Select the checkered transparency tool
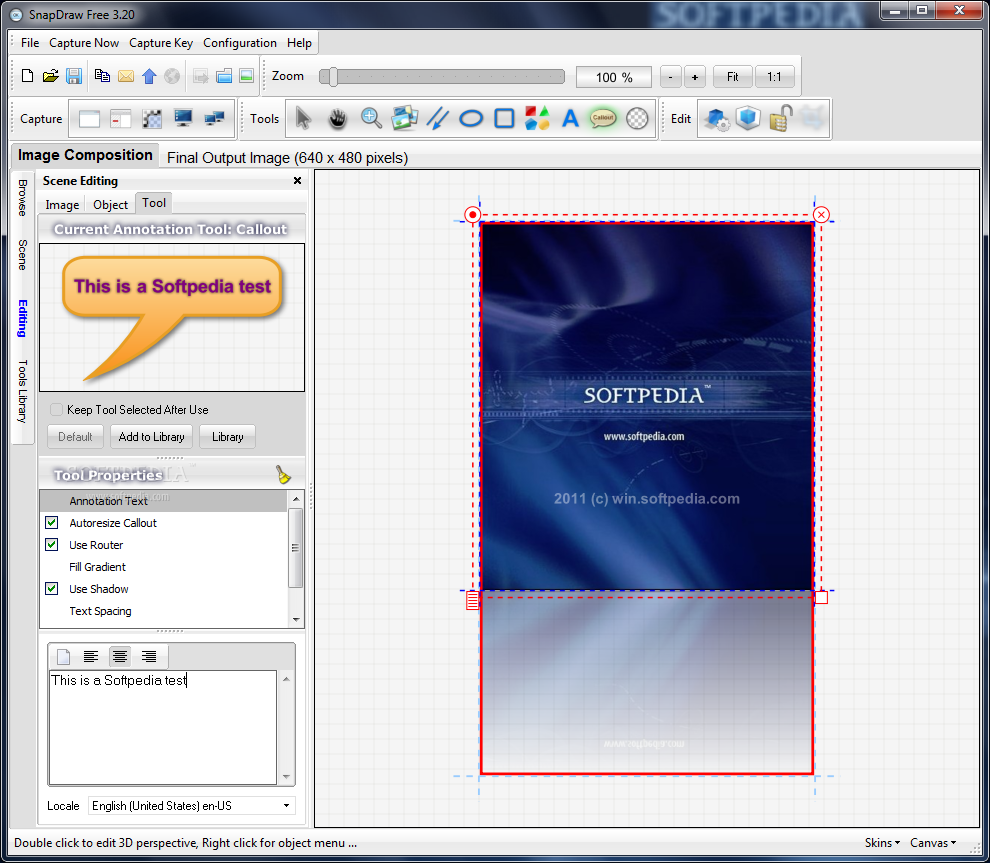This screenshot has width=990, height=863. (637, 118)
